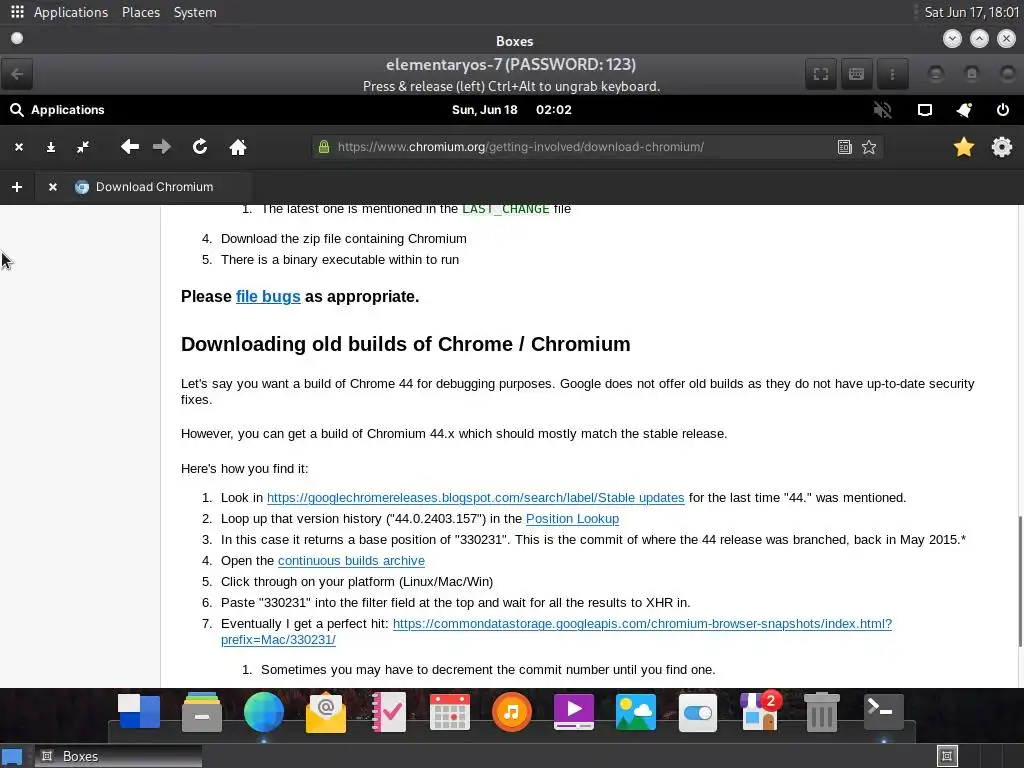The height and width of the screenshot is (768, 1024).
Task: Launch Mail from the dock
Action: pos(325,713)
